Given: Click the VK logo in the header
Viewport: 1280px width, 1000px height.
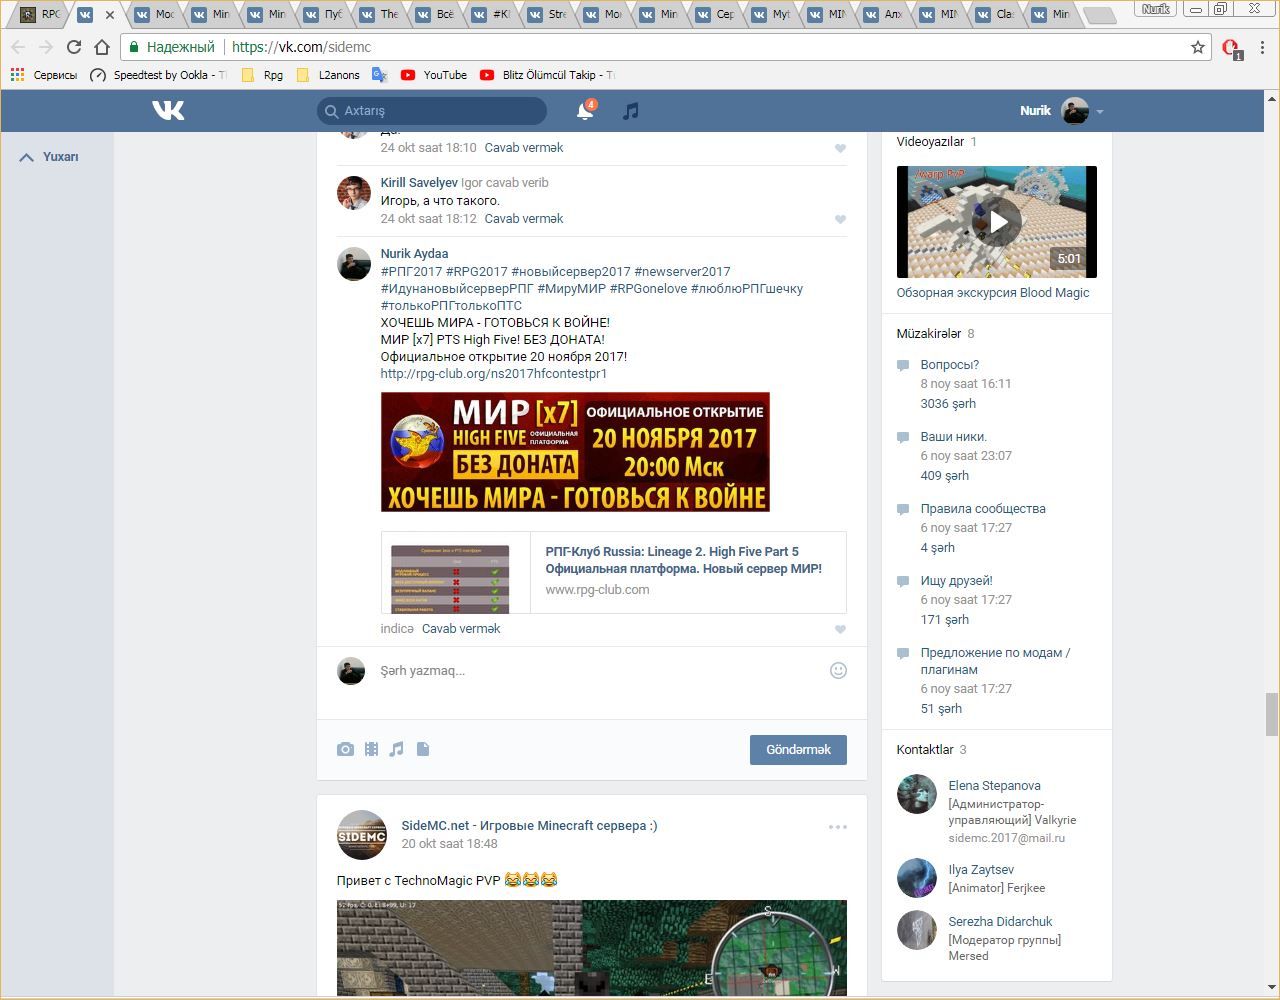Looking at the screenshot, I should (168, 110).
